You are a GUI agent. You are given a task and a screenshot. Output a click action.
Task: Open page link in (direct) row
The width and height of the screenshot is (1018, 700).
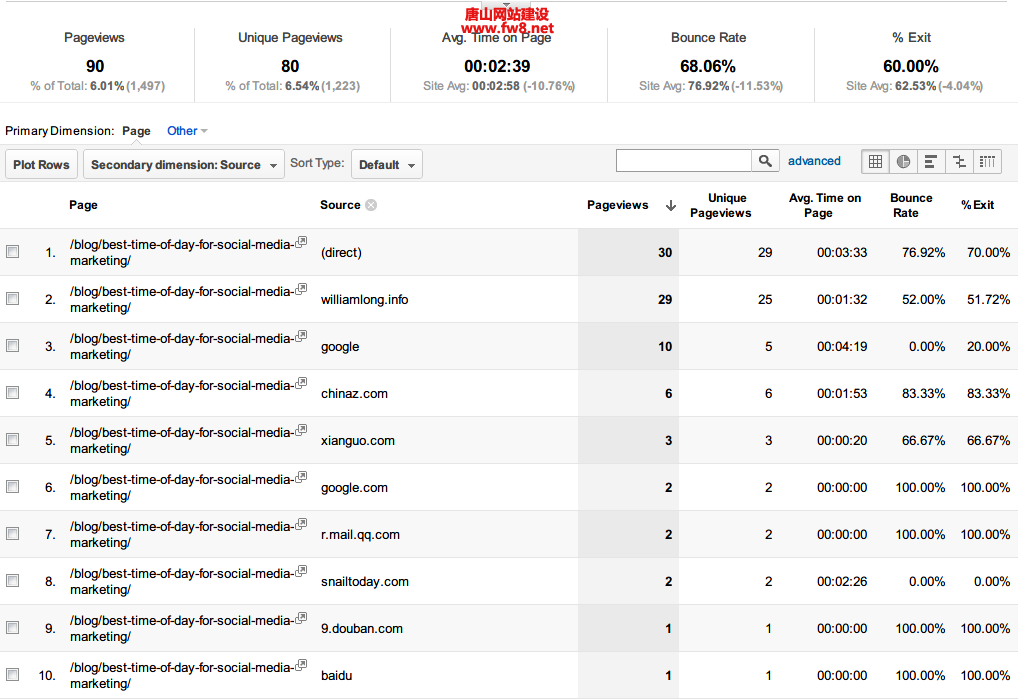[181, 253]
